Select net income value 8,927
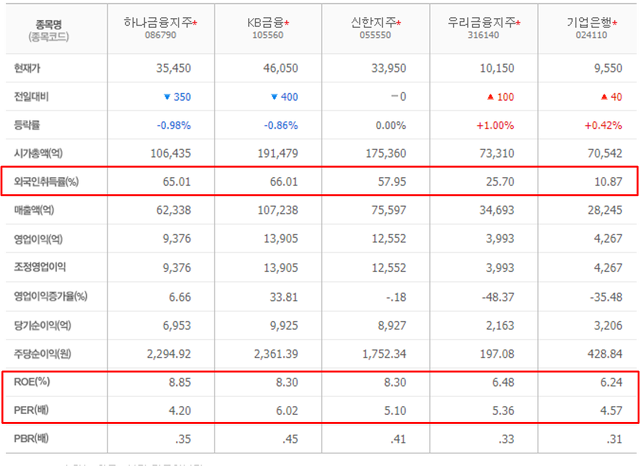640x466 pixels. tap(392, 326)
